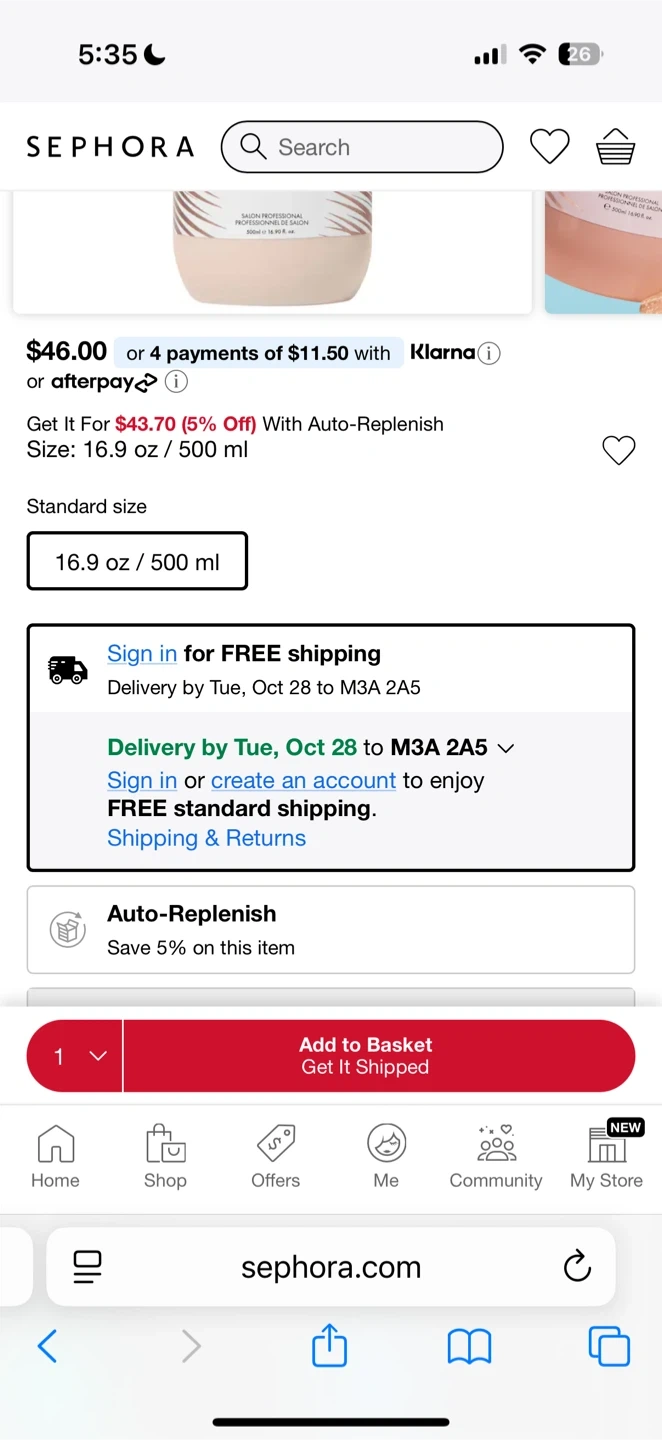Tap the Afterpay info icon
This screenshot has width=662, height=1440.
click(176, 381)
